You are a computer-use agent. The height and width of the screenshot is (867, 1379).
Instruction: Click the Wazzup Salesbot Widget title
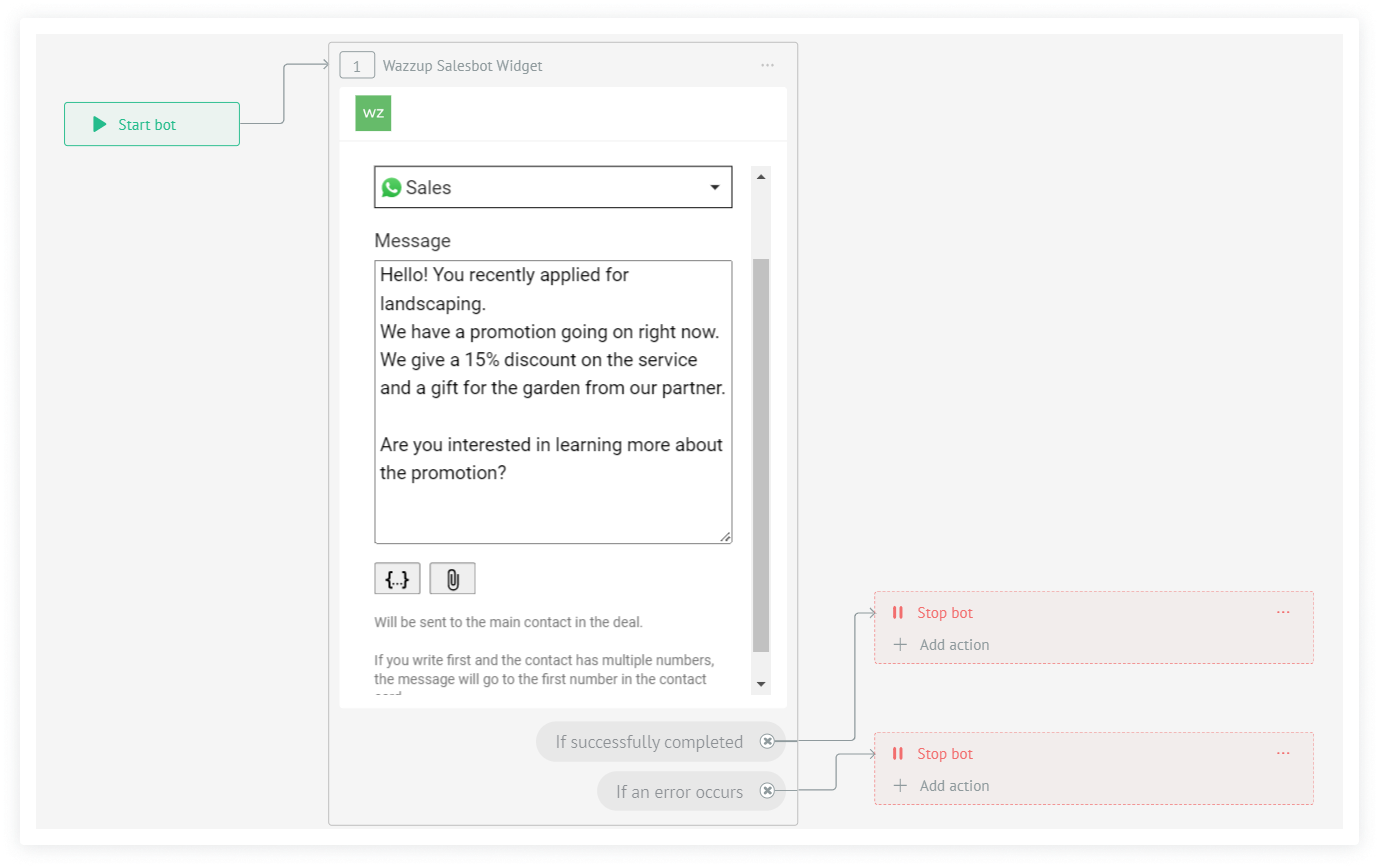463,66
